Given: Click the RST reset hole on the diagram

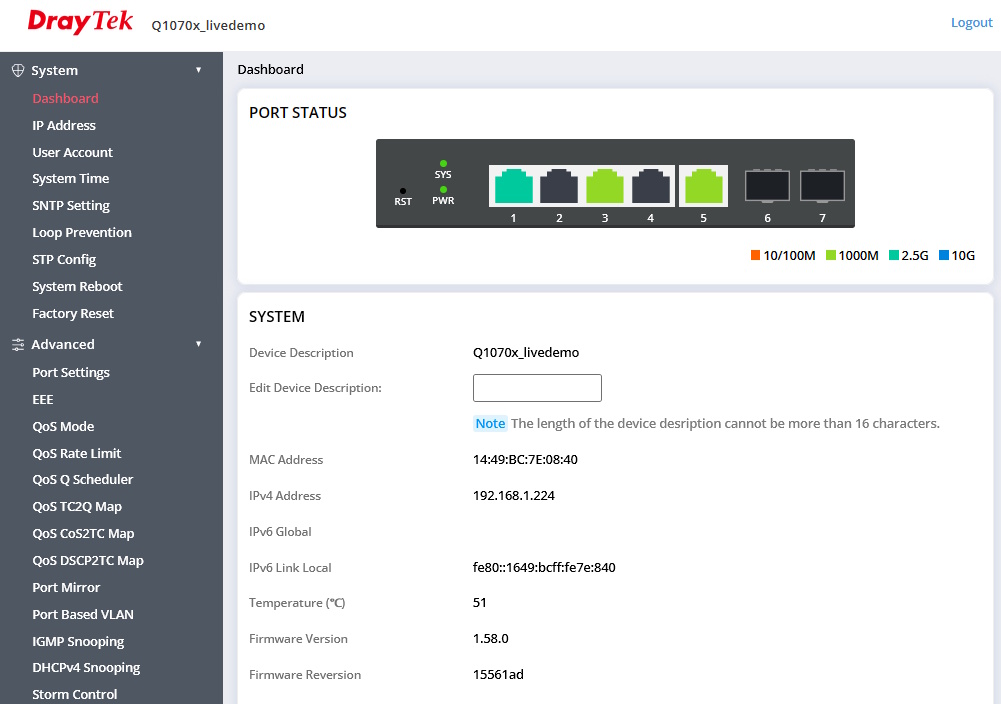Looking at the screenshot, I should [x=403, y=191].
